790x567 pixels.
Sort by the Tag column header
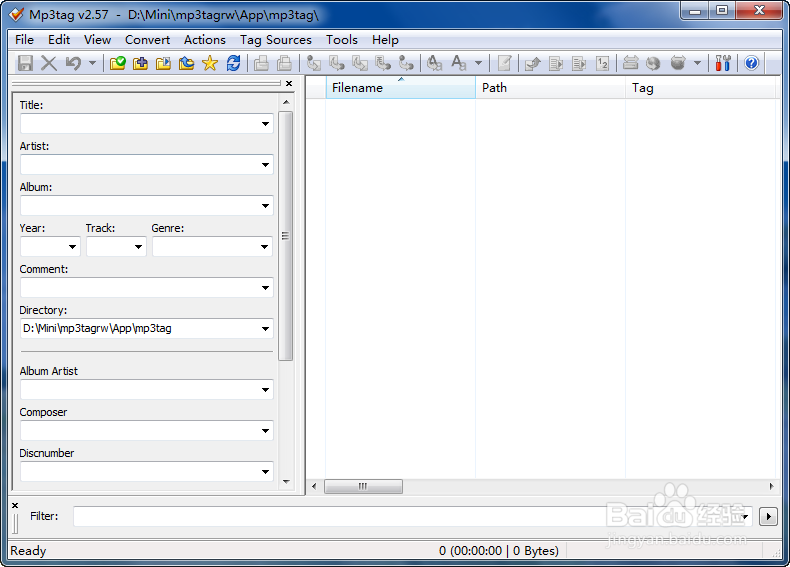pos(700,88)
